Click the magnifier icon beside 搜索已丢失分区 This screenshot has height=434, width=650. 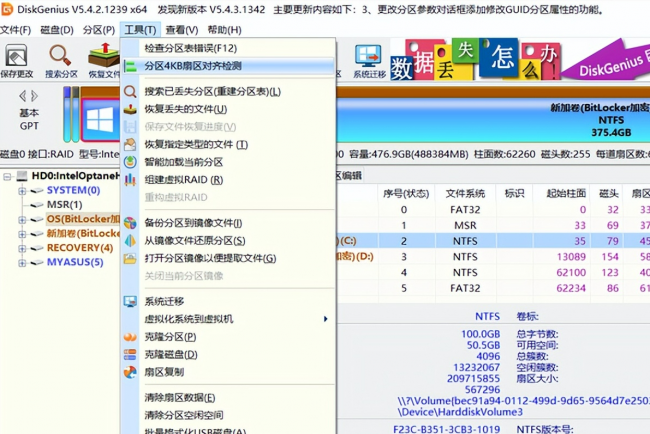[x=130, y=92]
